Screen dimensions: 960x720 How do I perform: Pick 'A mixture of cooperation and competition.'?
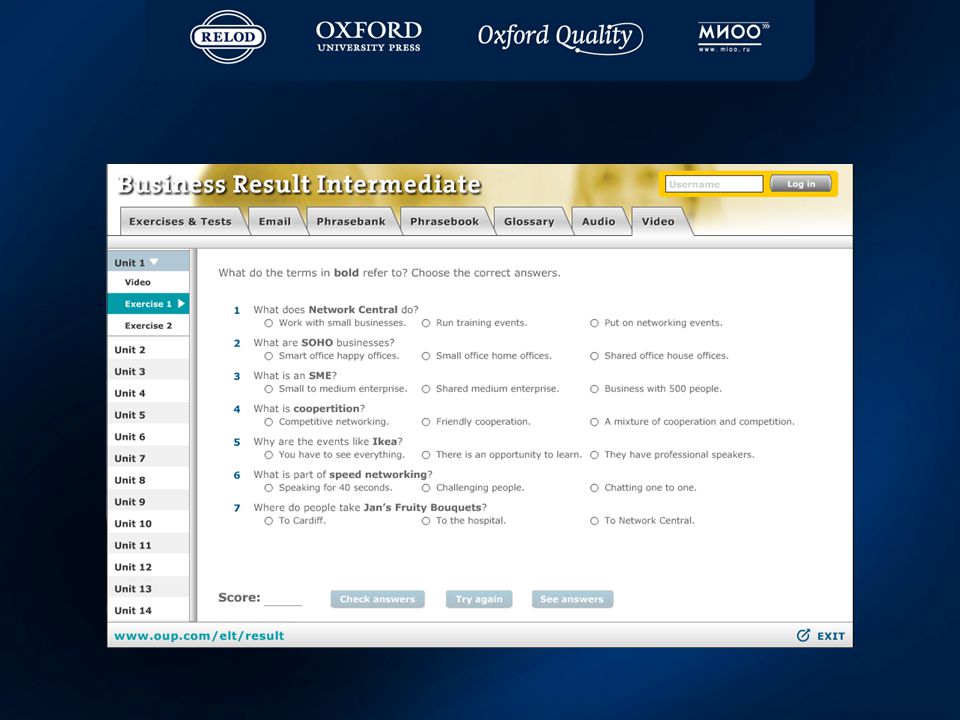pyautogui.click(x=594, y=422)
